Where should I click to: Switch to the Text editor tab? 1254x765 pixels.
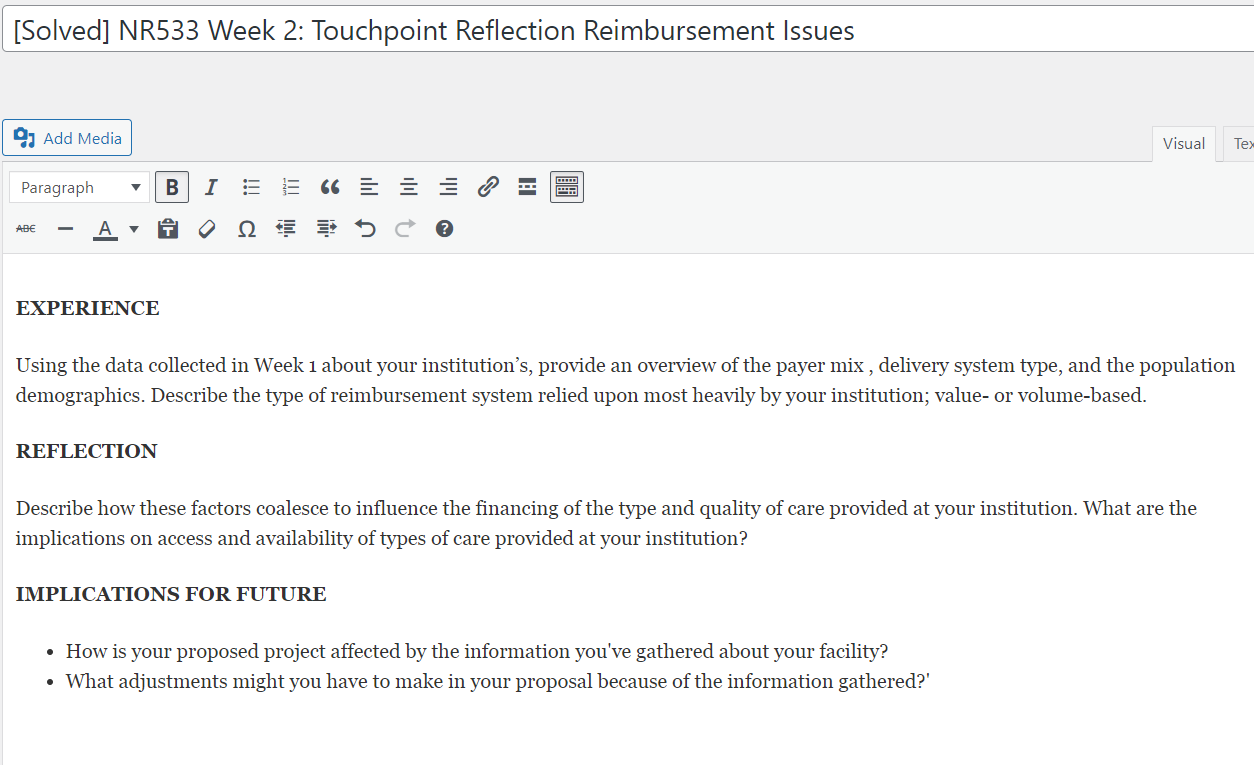(1240, 144)
